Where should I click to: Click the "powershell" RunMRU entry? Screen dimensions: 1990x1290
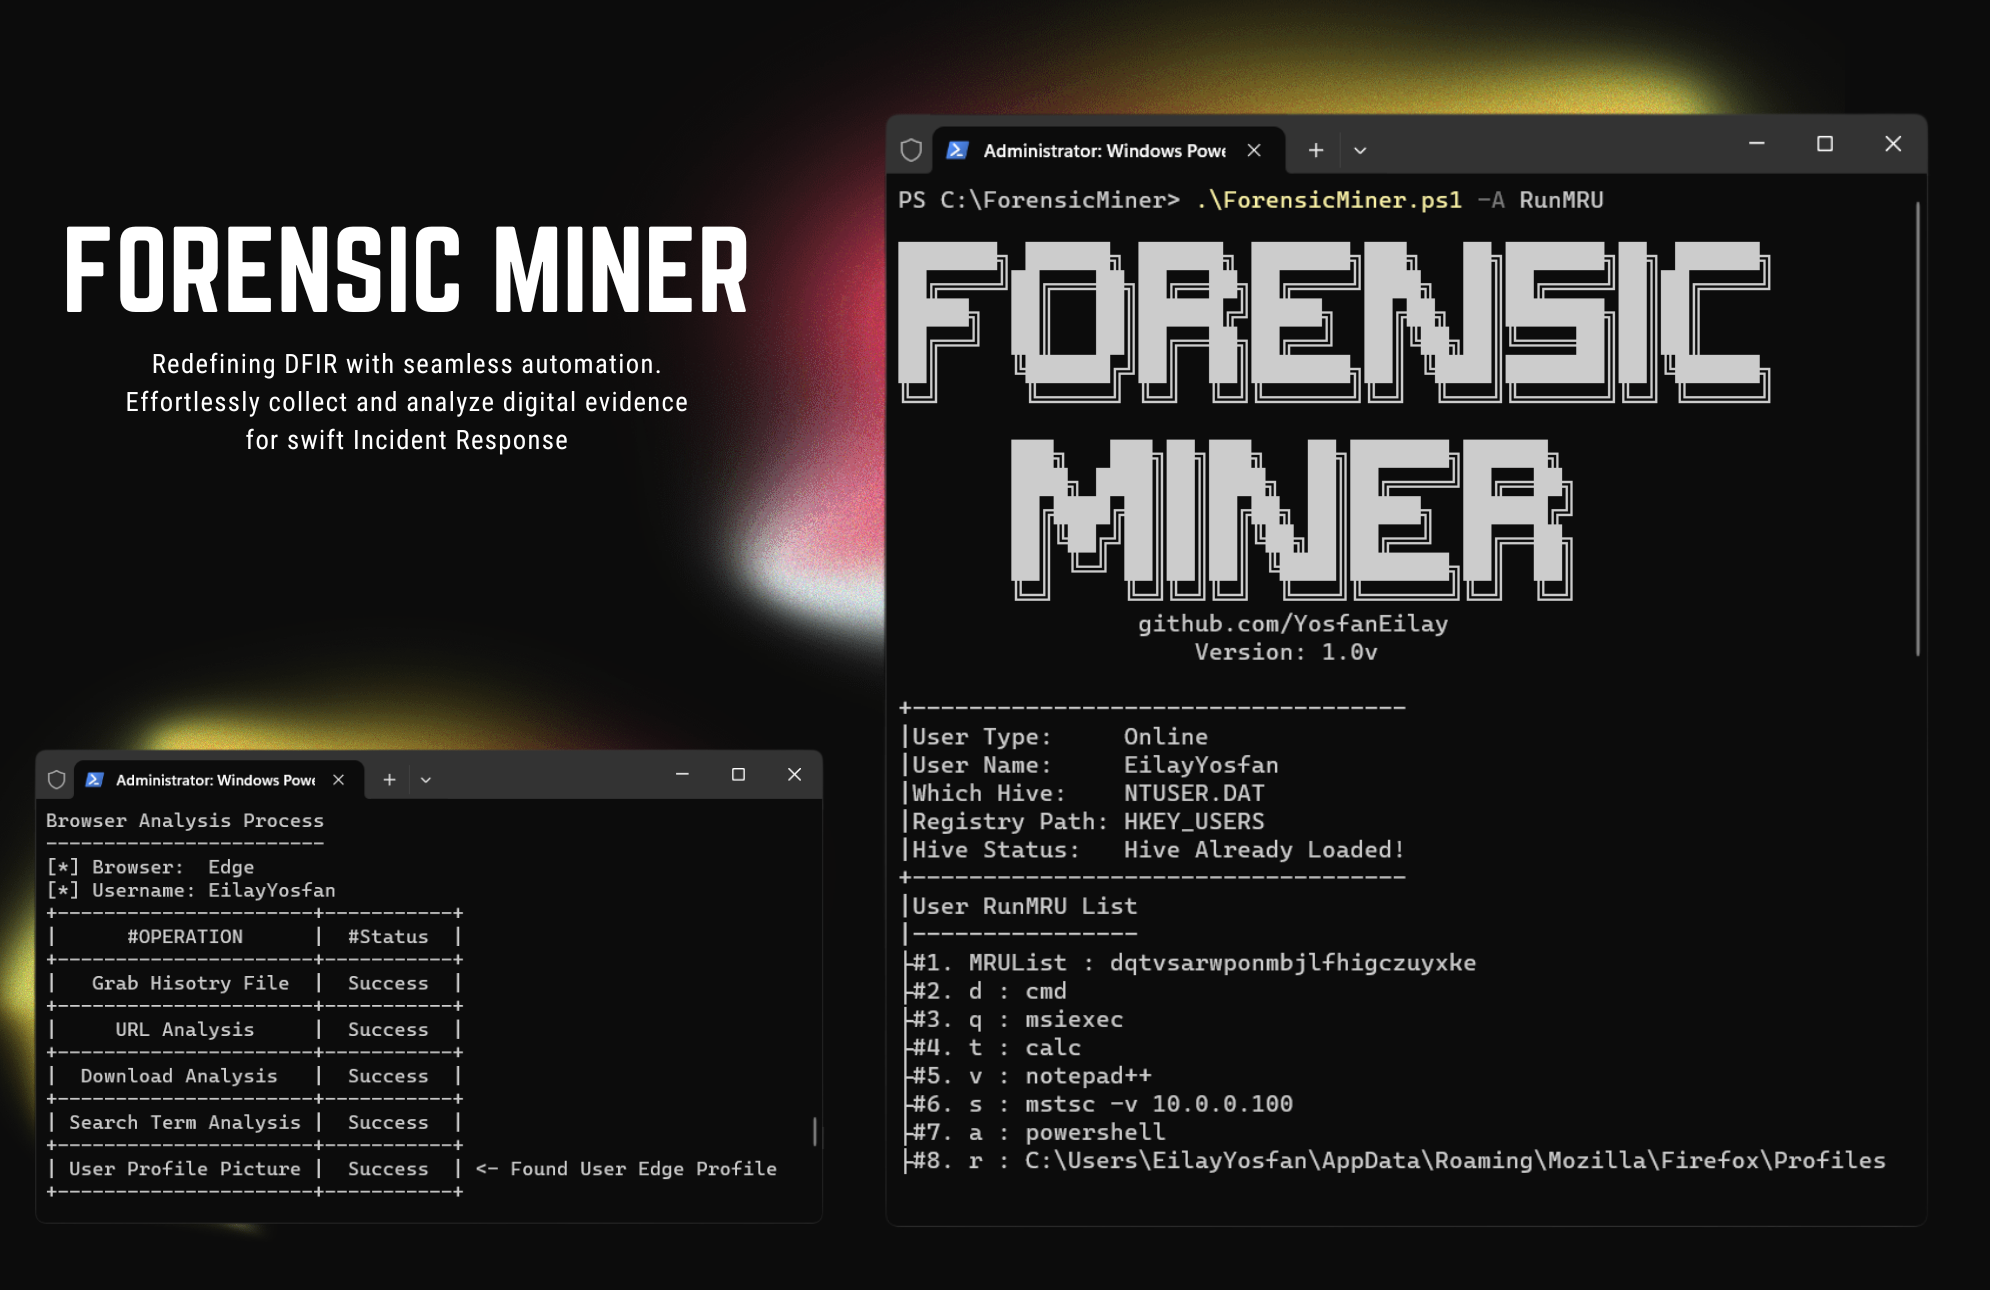coord(1095,1132)
